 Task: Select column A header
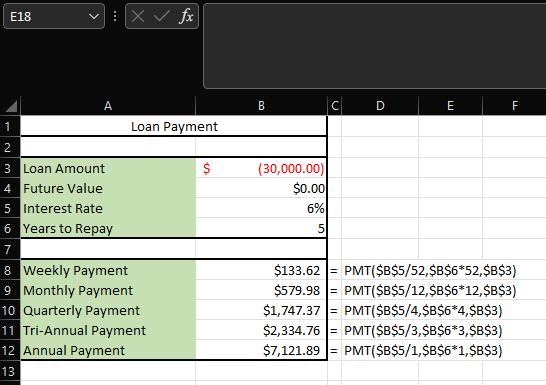(x=108, y=106)
